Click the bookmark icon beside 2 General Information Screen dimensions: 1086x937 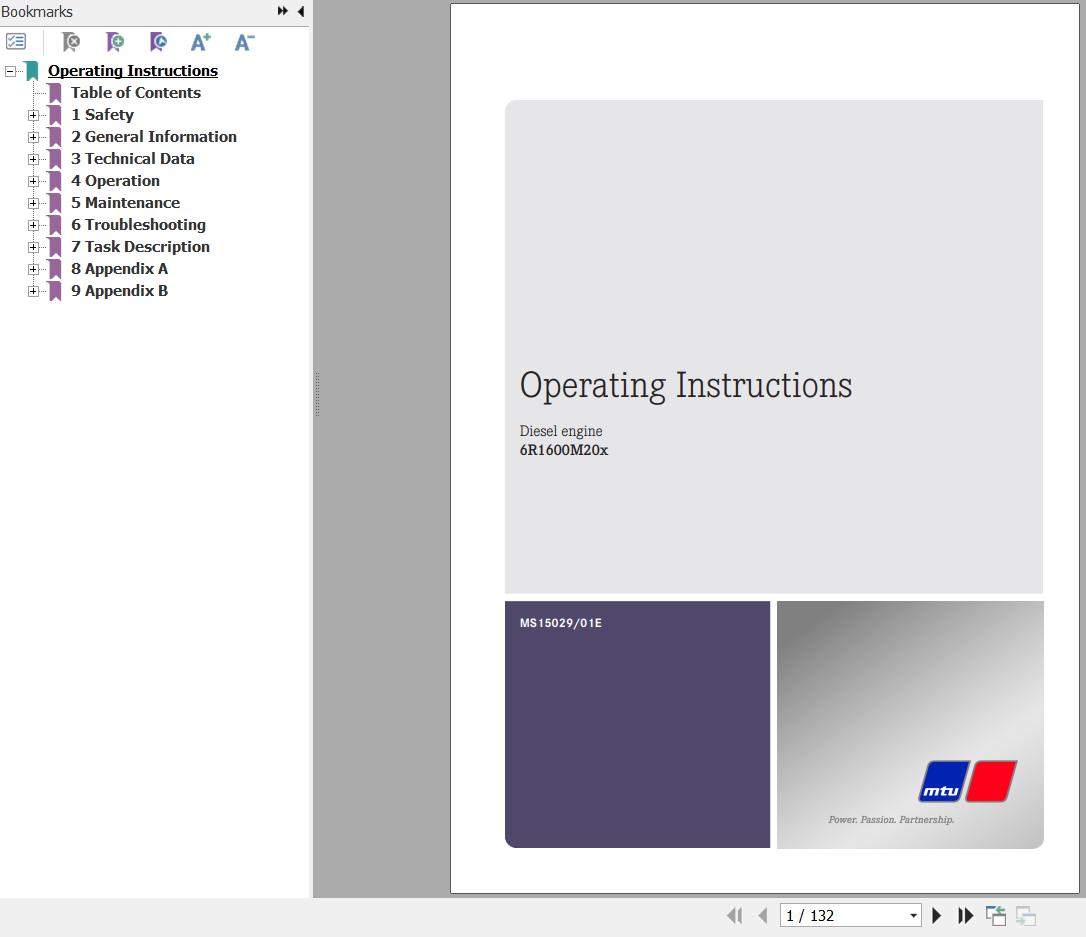pyautogui.click(x=55, y=137)
